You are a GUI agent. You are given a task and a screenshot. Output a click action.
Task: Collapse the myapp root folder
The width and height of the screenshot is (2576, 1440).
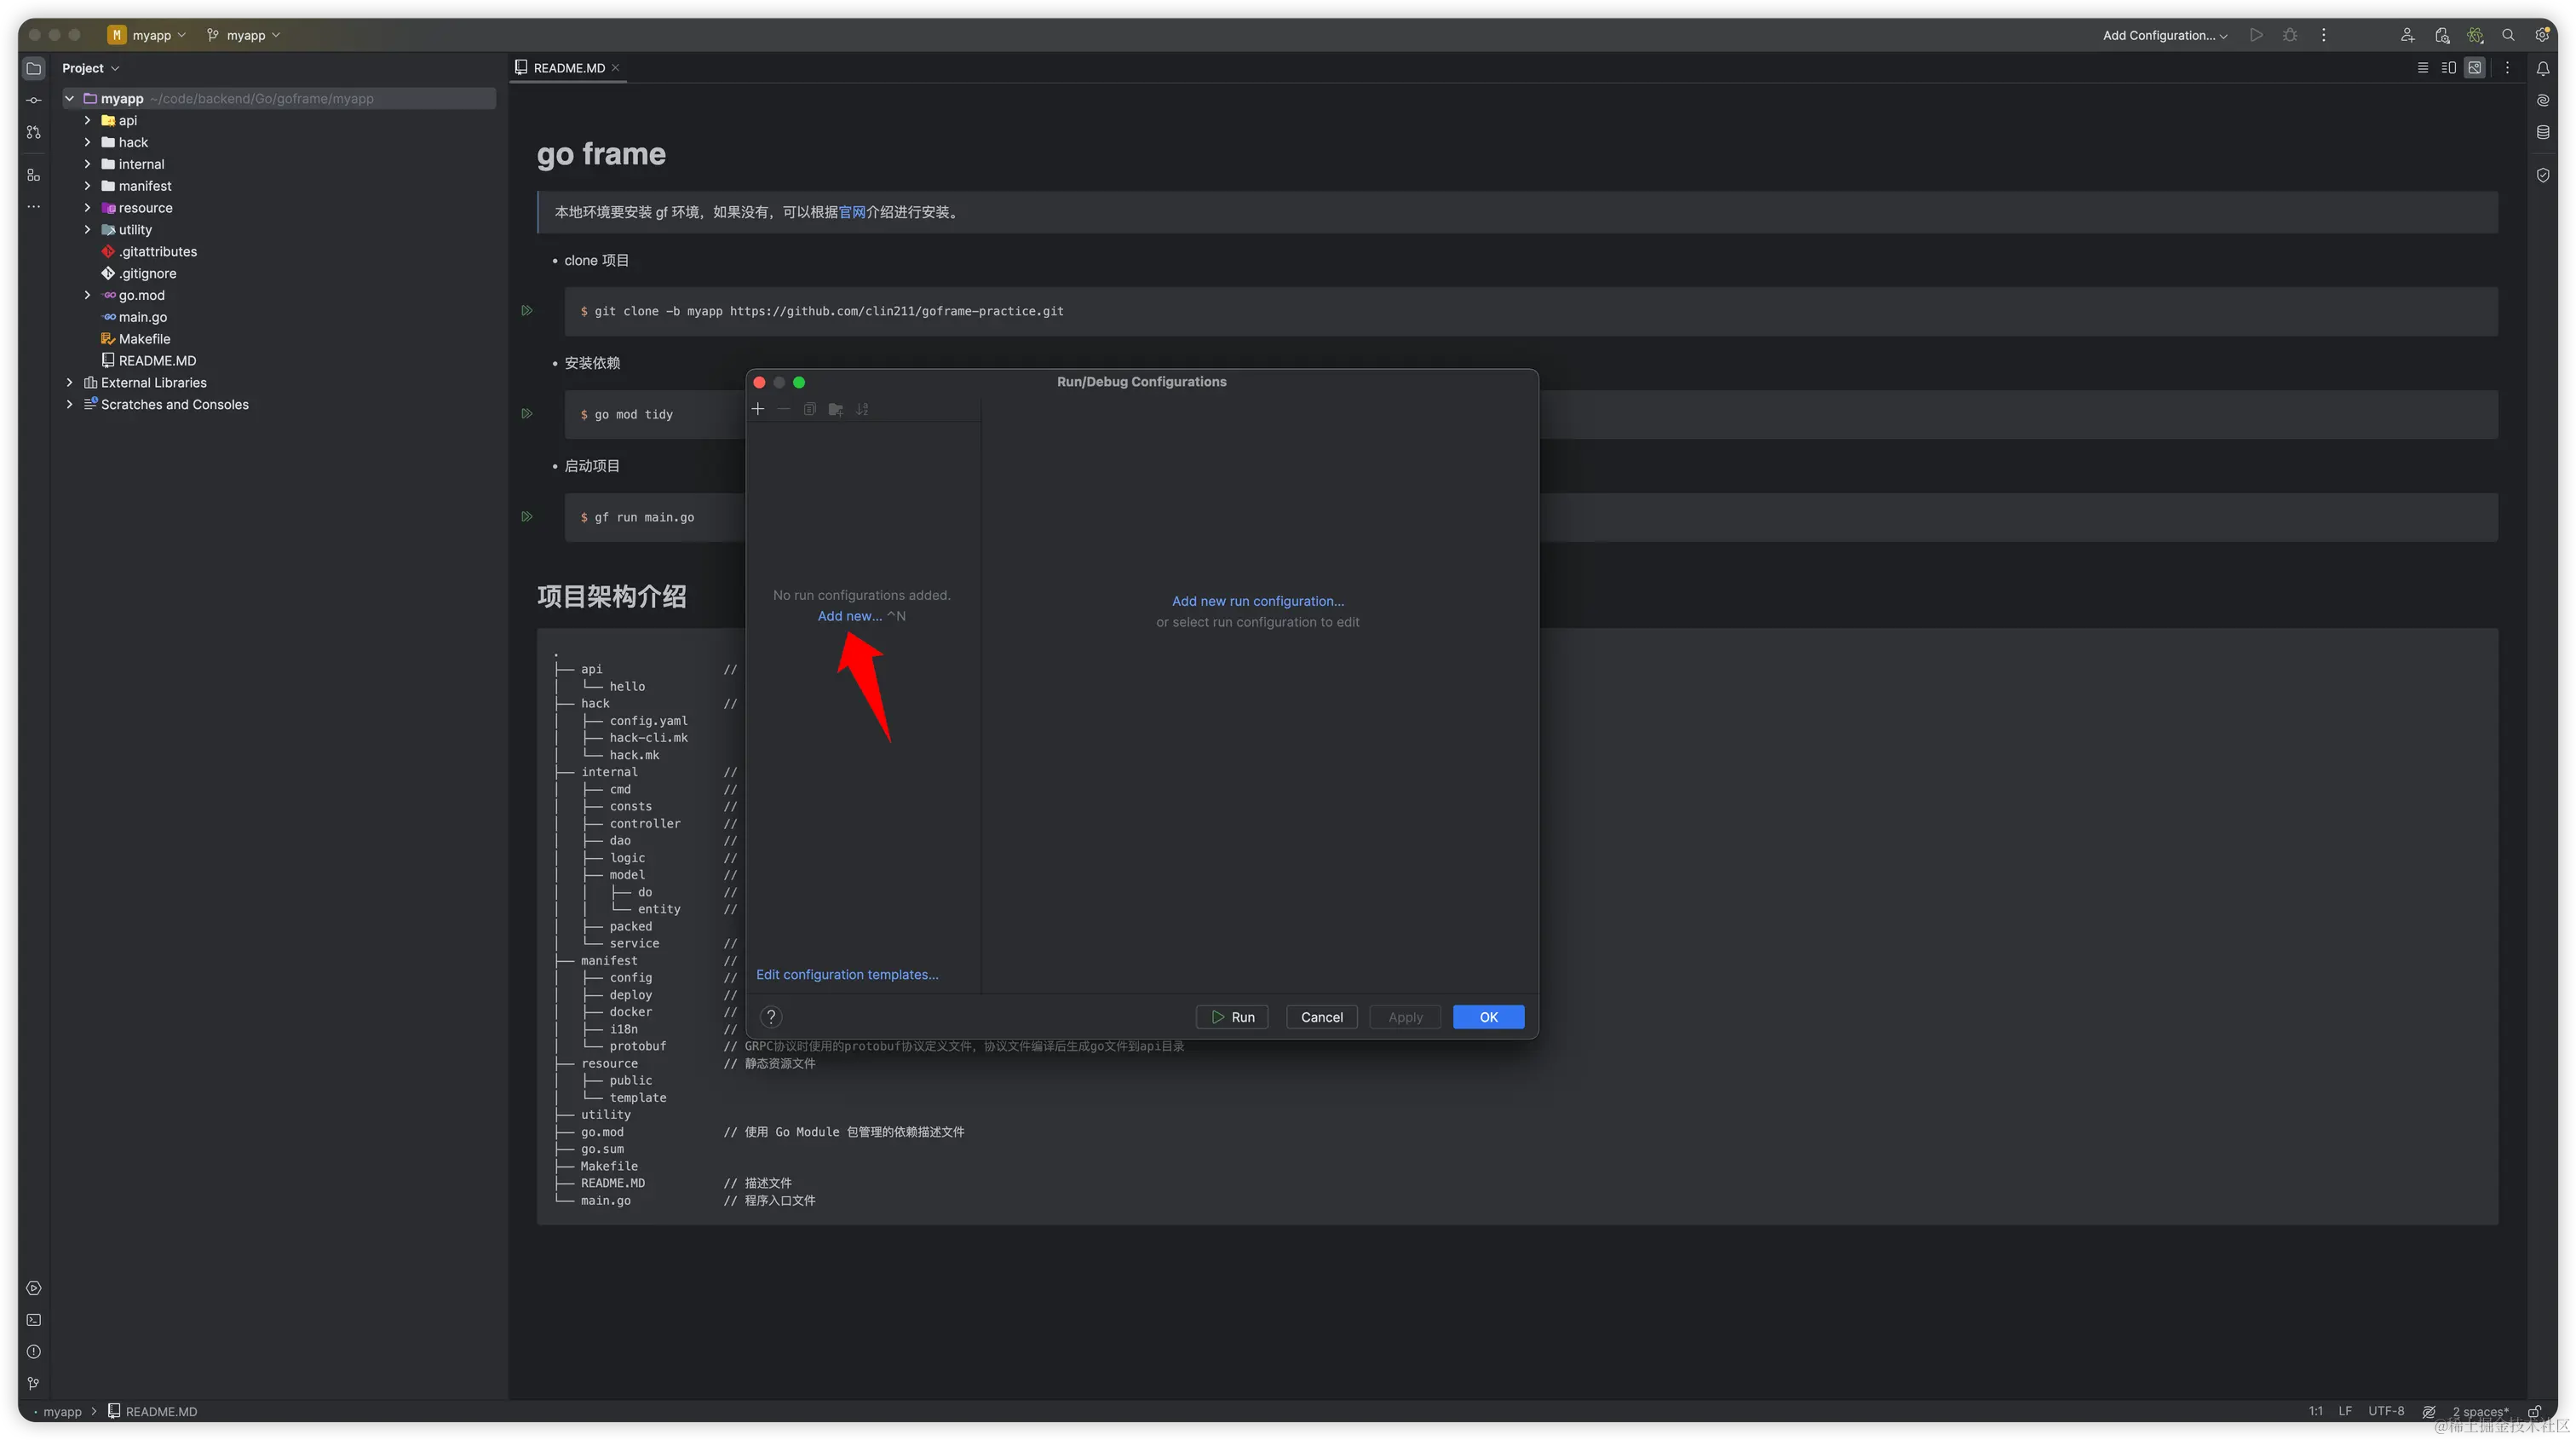tap(70, 99)
